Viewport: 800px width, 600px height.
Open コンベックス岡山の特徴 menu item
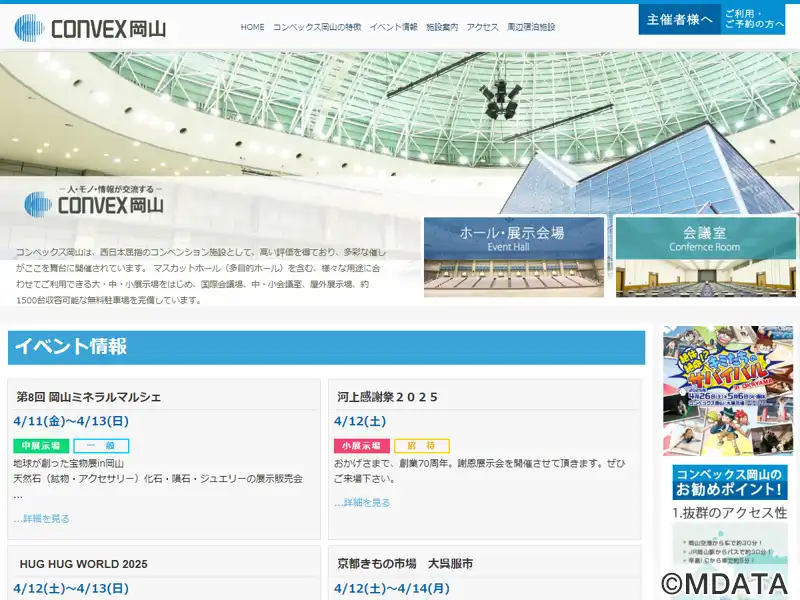(x=317, y=27)
